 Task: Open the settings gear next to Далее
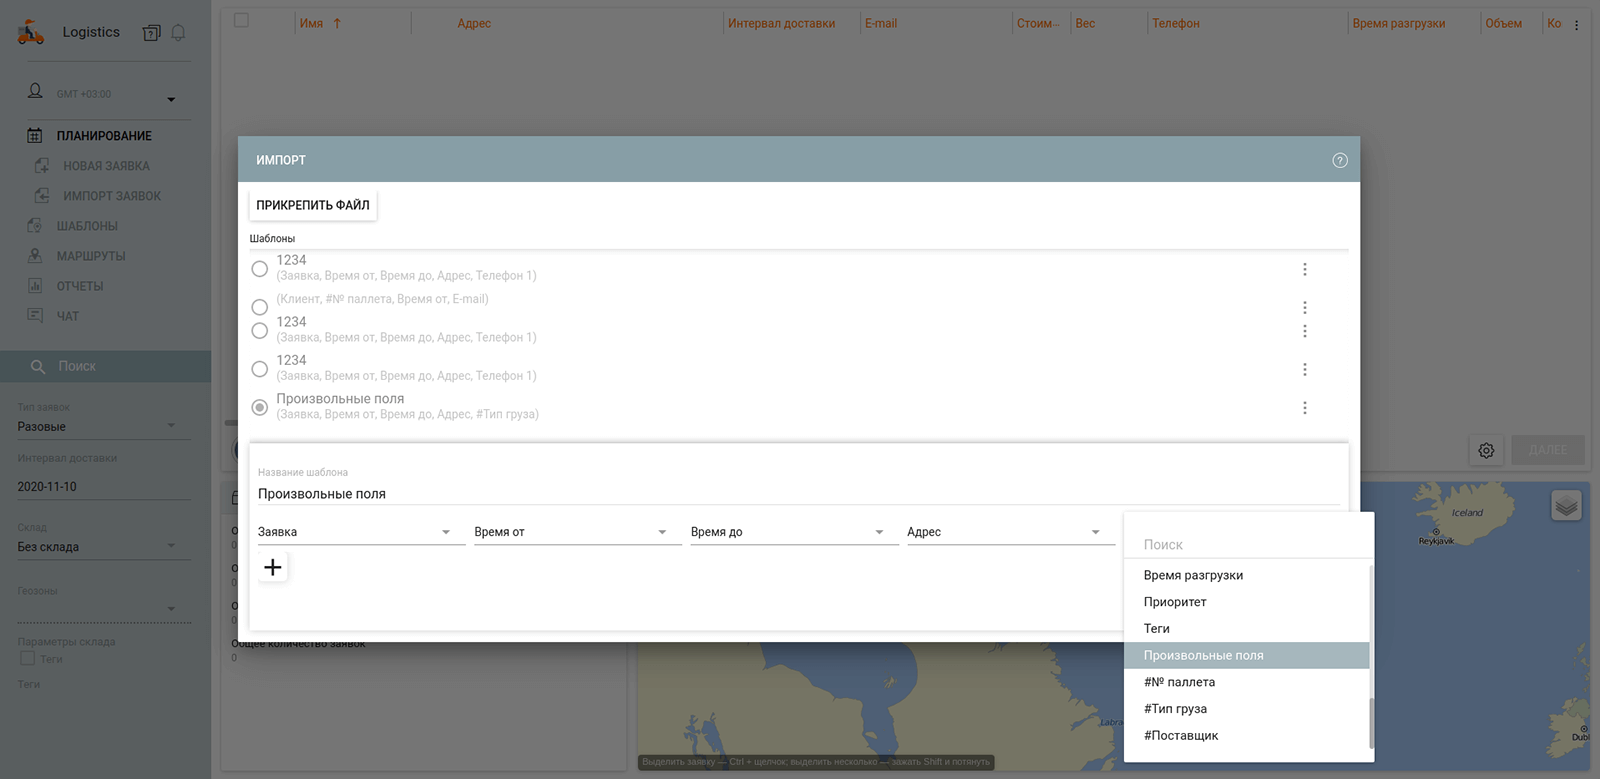pyautogui.click(x=1486, y=450)
